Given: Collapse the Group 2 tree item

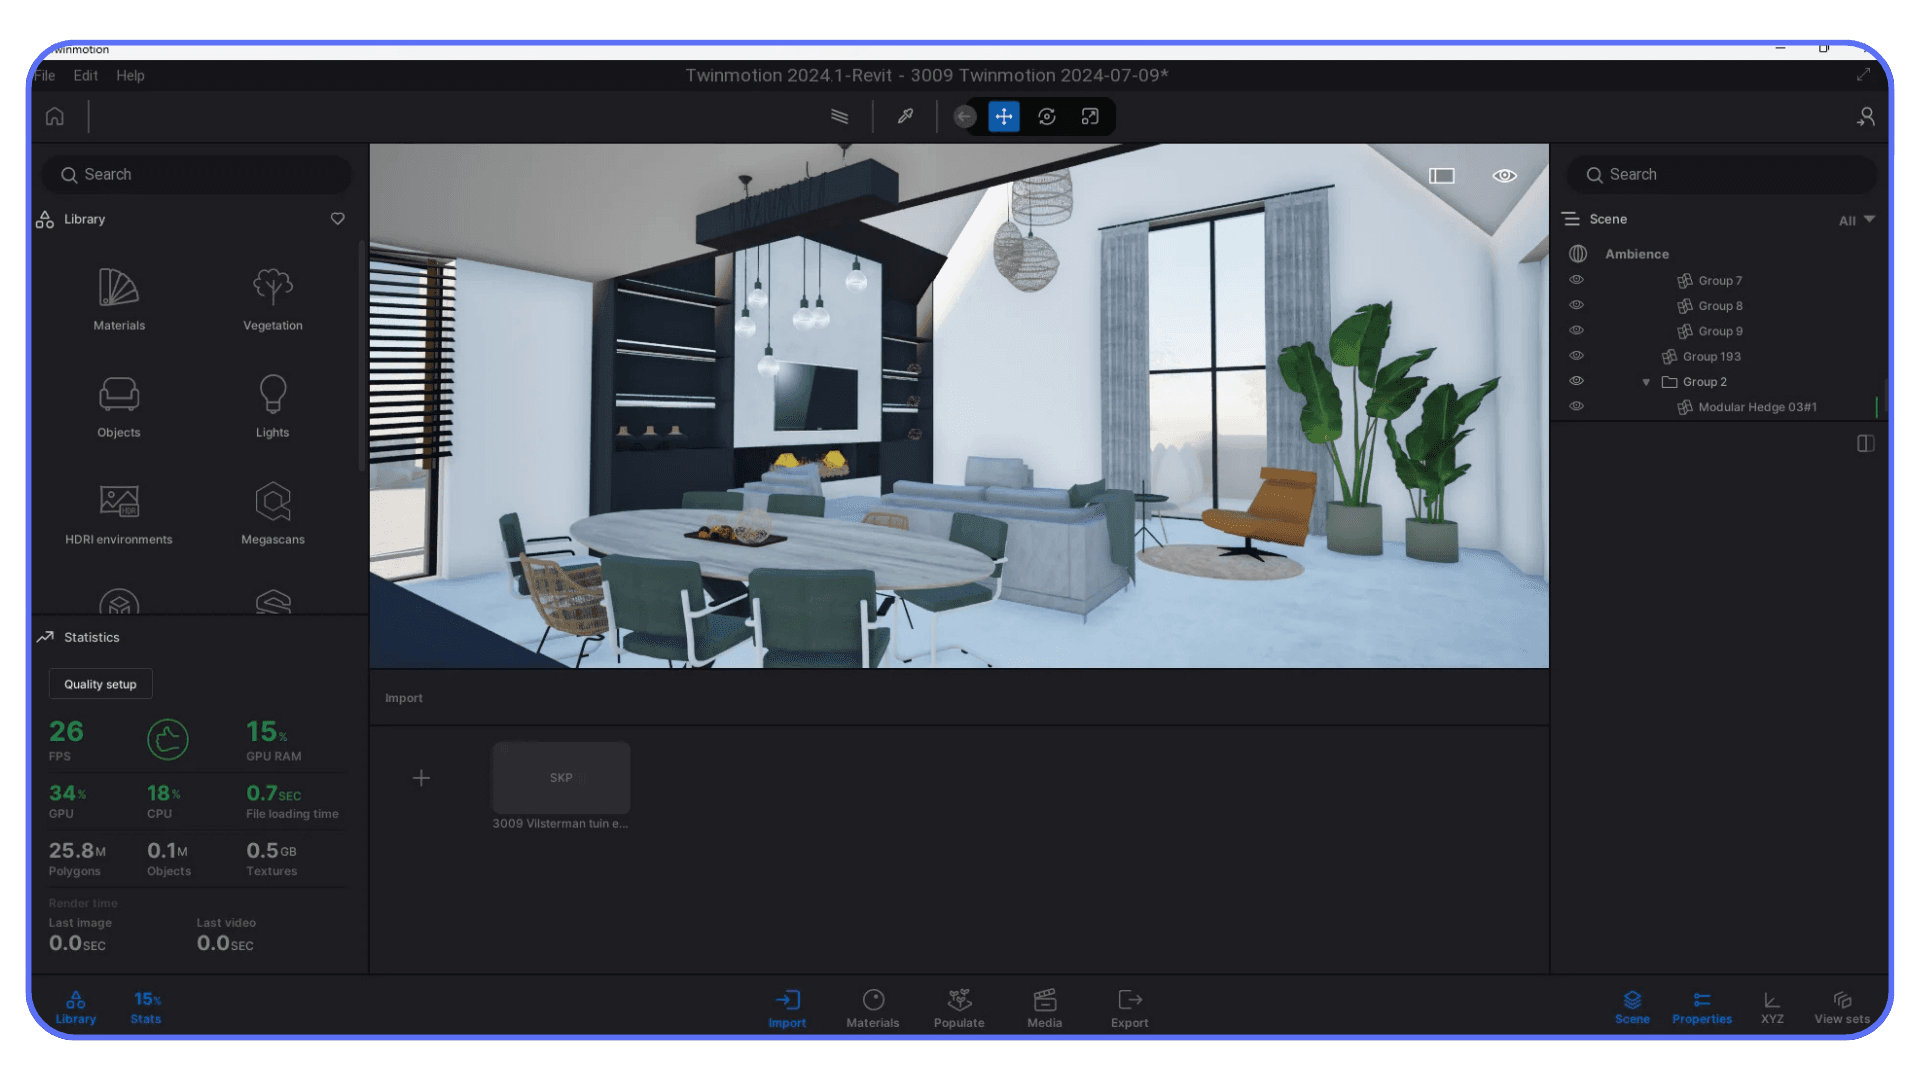Looking at the screenshot, I should pos(1646,381).
